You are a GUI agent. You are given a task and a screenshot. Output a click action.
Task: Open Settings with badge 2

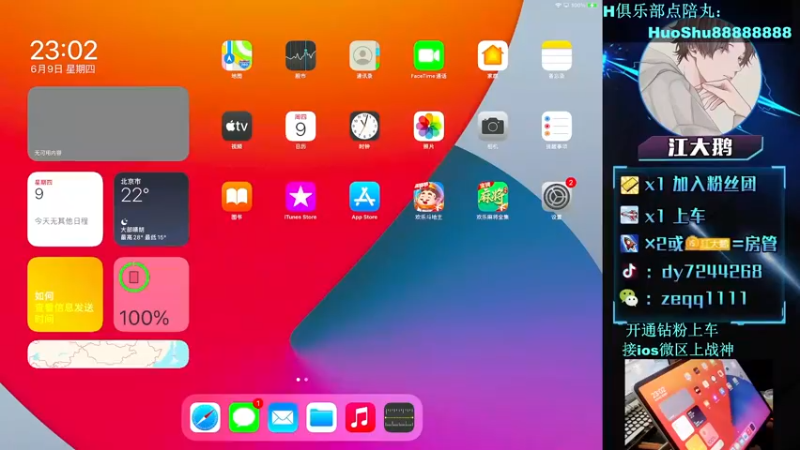[x=556, y=196]
